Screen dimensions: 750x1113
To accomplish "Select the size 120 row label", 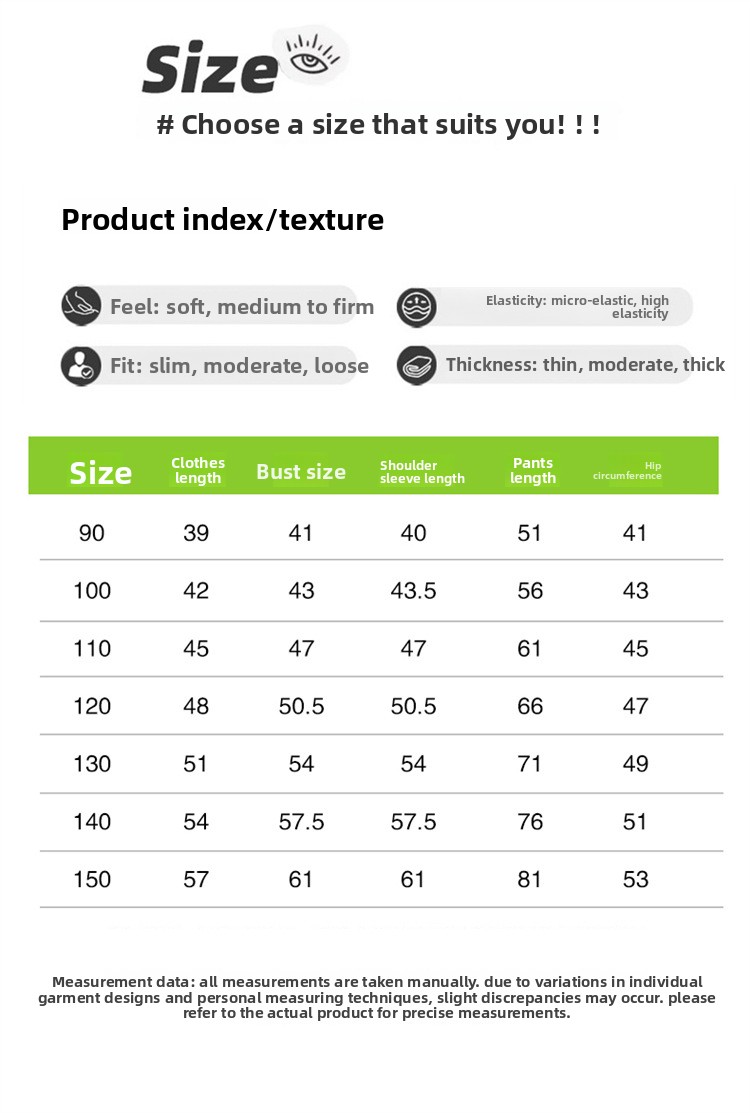I will pos(92,706).
